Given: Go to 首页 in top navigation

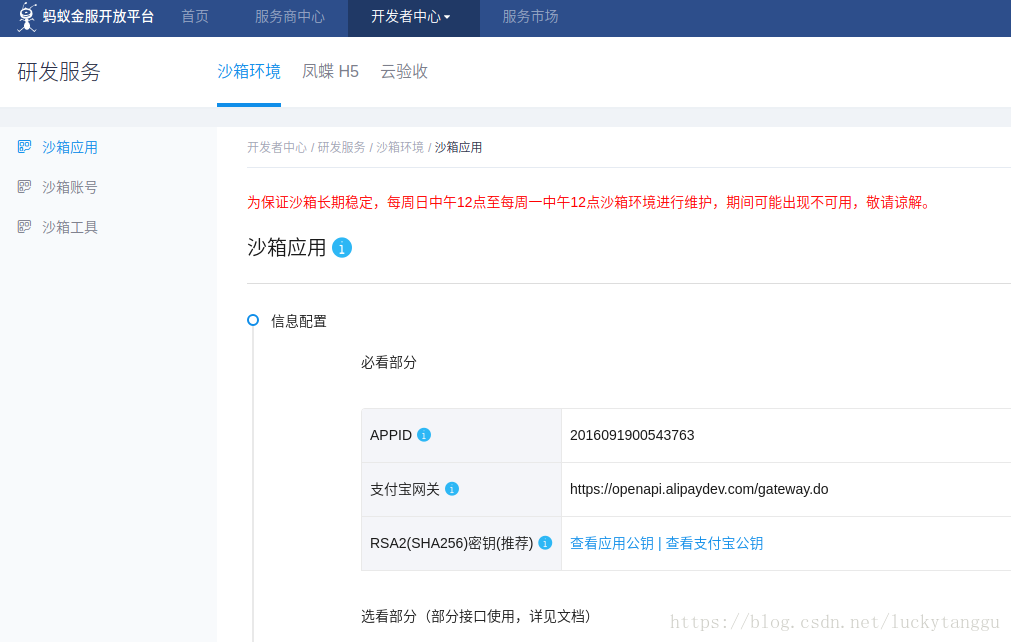Looking at the screenshot, I should click(195, 17).
